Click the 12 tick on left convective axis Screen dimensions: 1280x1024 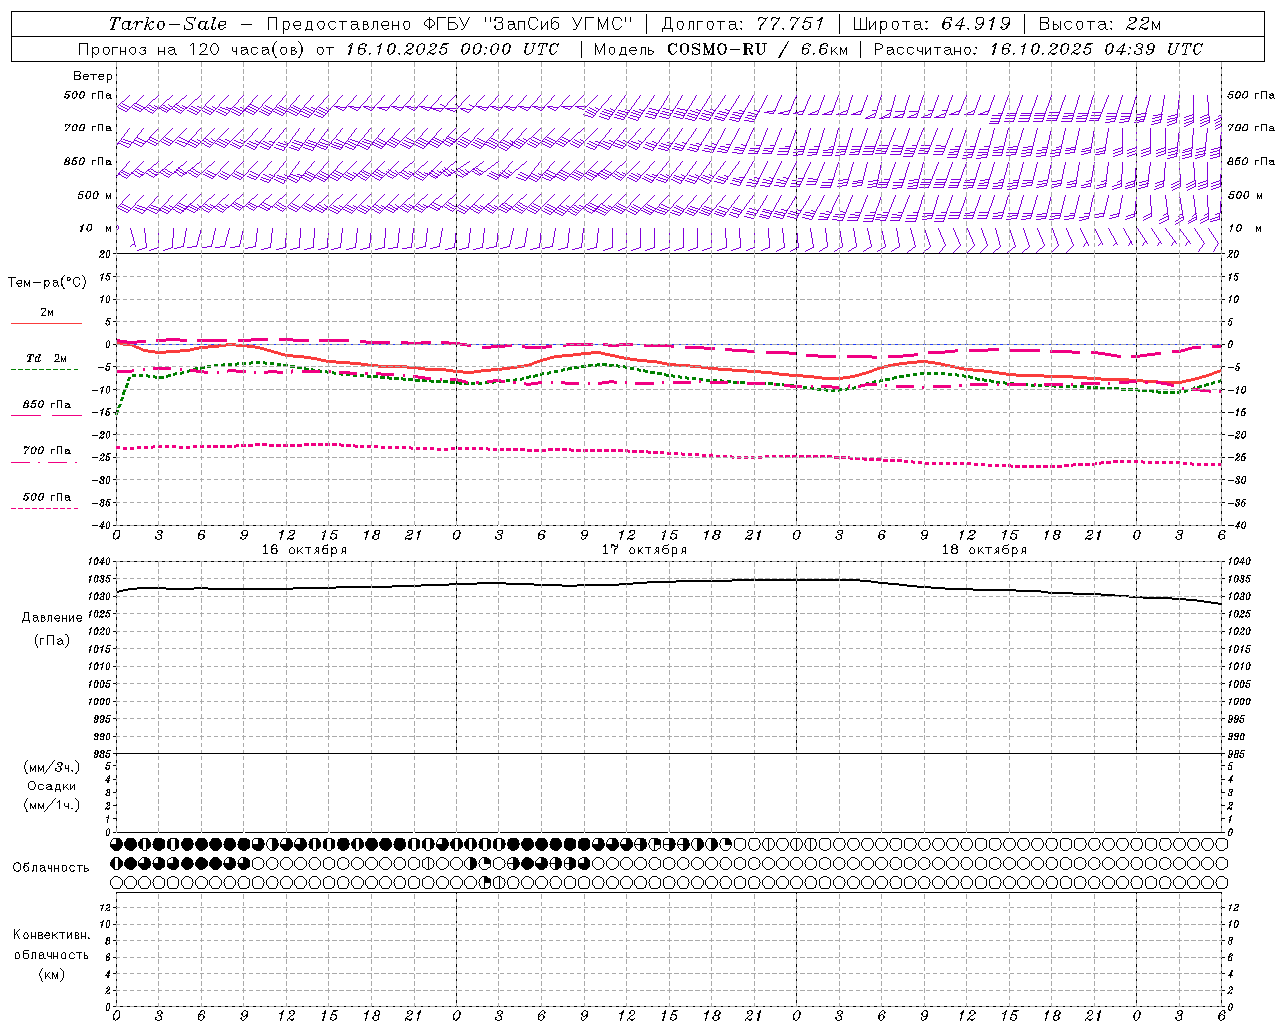(107, 907)
